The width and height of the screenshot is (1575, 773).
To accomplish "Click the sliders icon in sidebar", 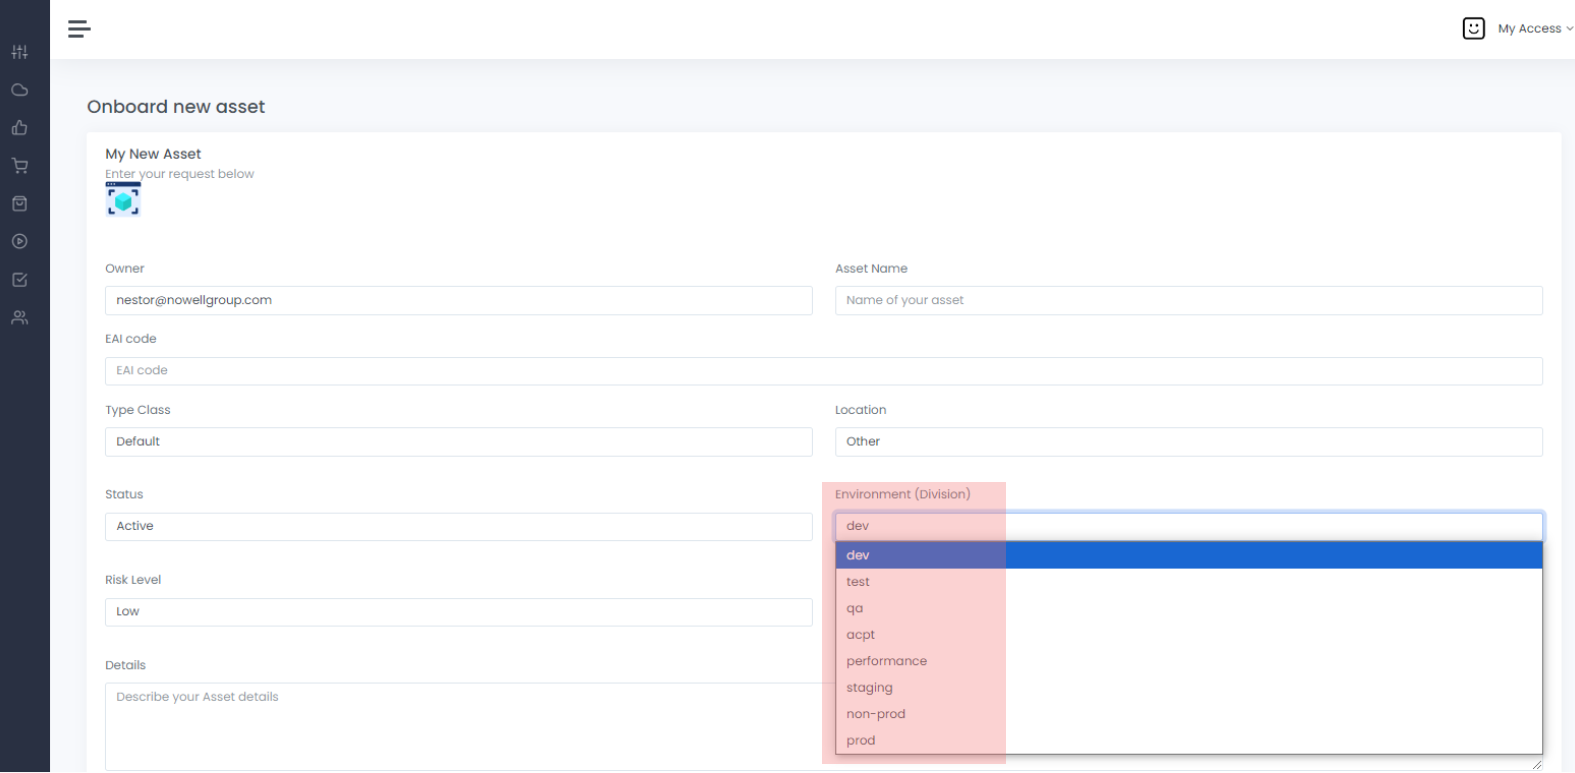I will (x=19, y=52).
